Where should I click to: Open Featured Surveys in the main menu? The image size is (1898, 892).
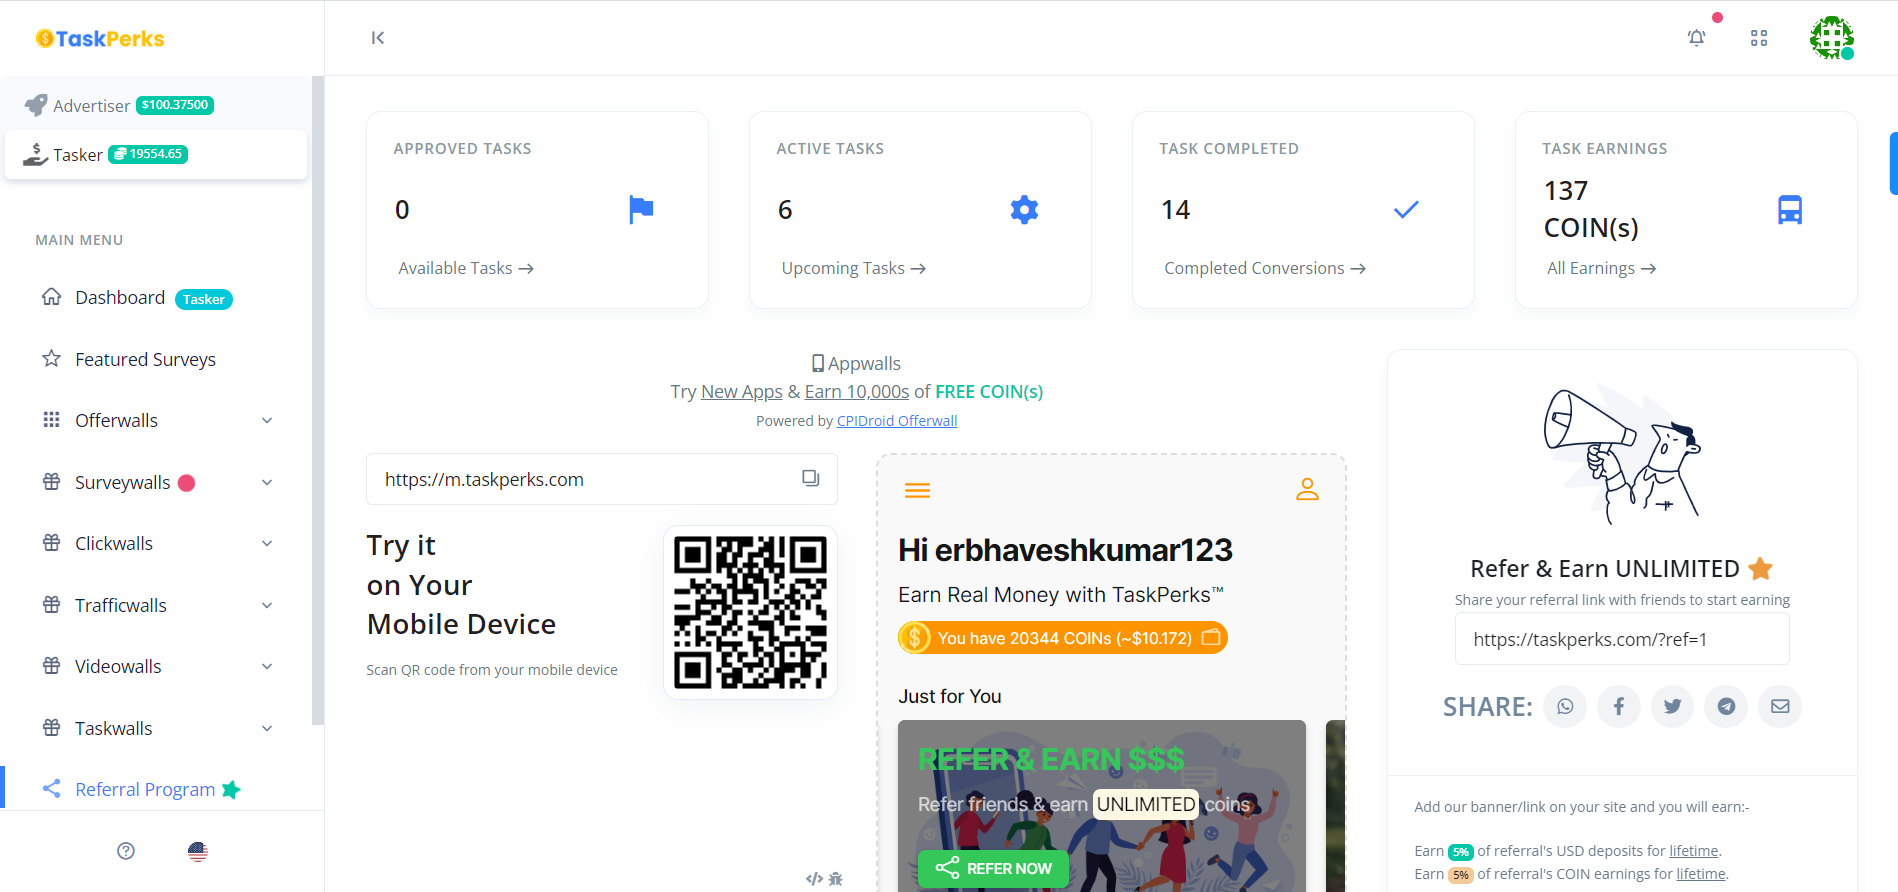point(129,359)
